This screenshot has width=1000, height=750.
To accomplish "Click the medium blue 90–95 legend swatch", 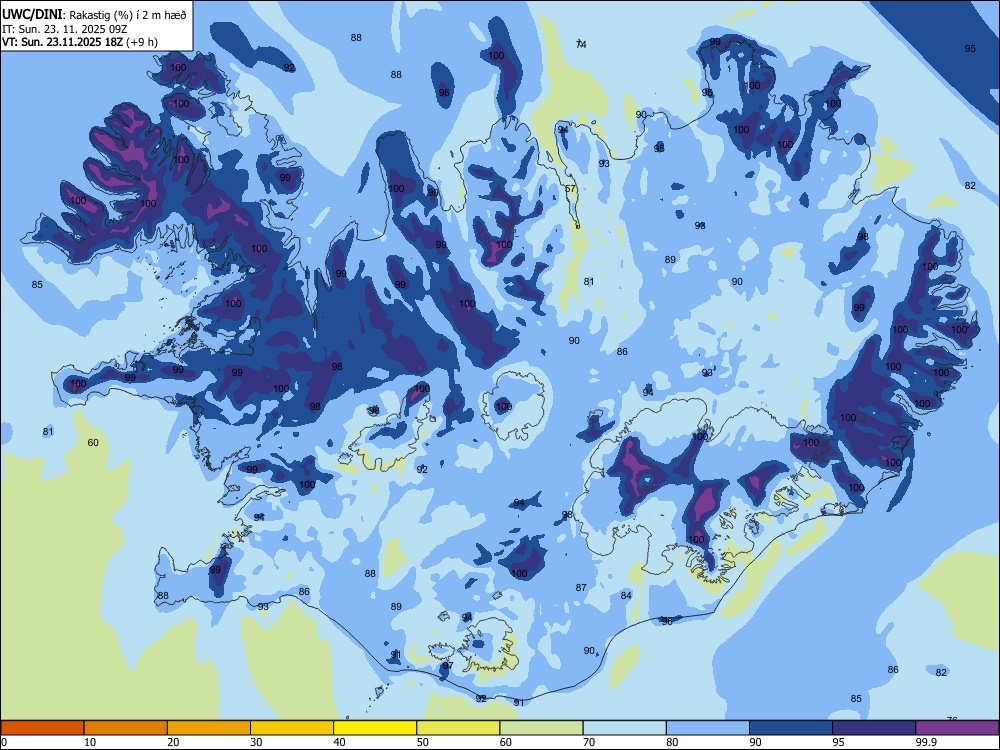I will 791,728.
